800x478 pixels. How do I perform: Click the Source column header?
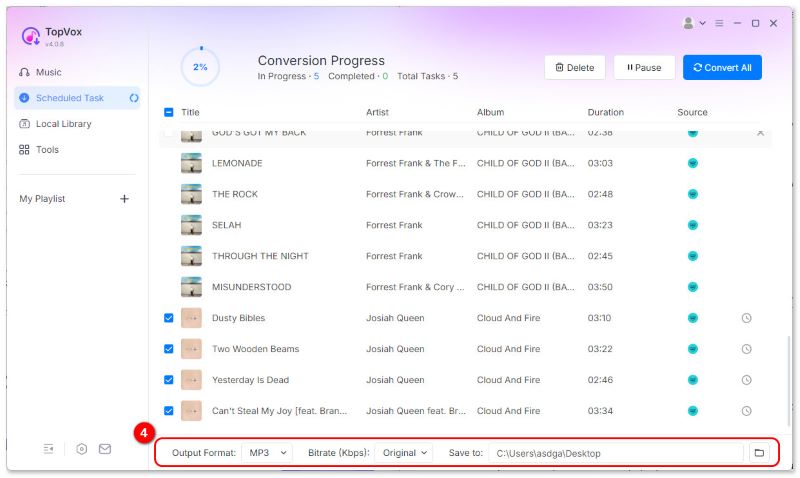(692, 113)
